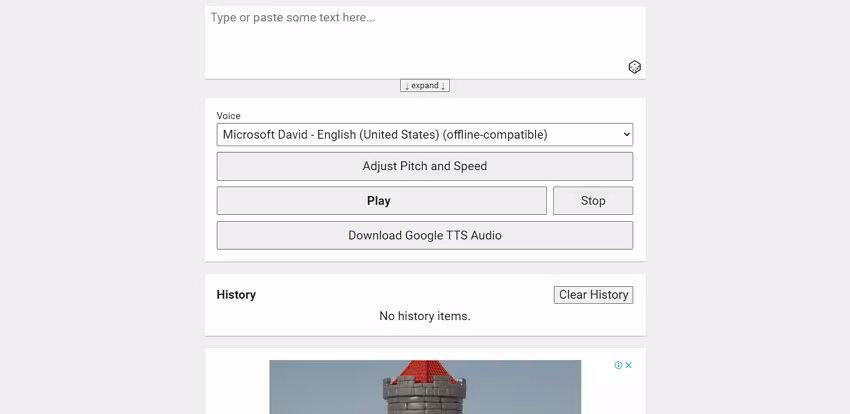
Task: Select the Microsoft David voice text
Action: point(385,134)
